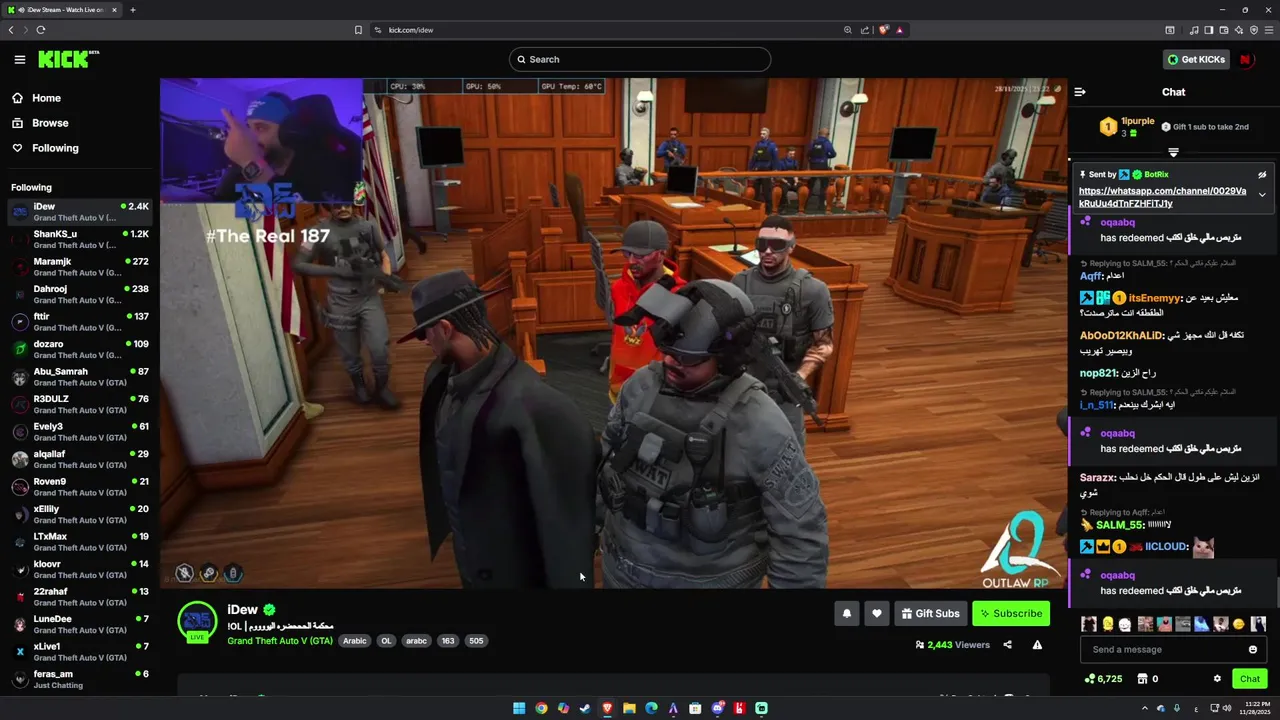1280x720 pixels.
Task: Open the WhatsApp channel link in pinned message
Action: click(x=1162, y=197)
